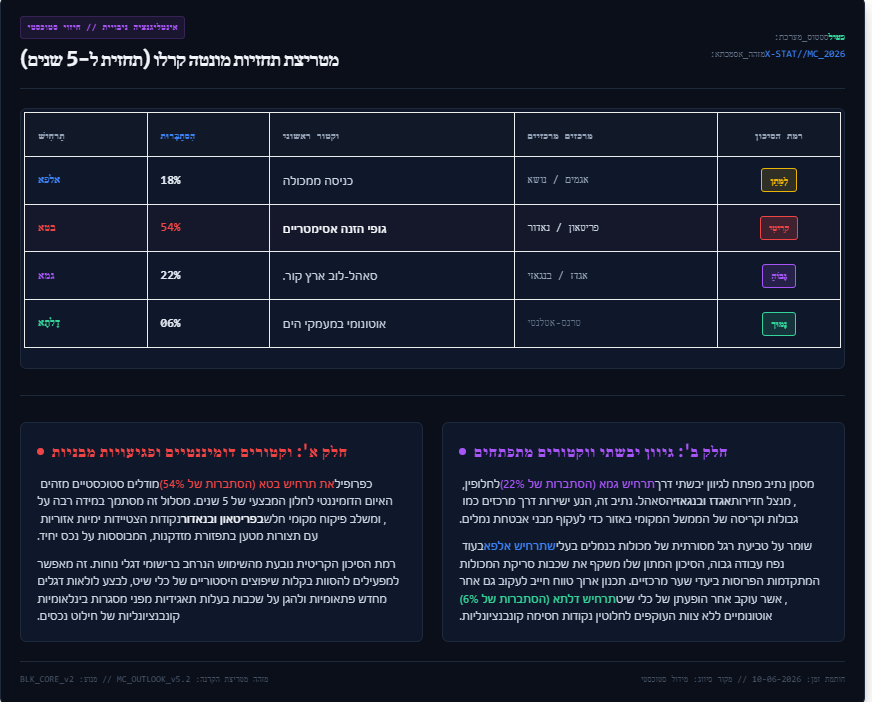Click the red critical risk badge in the בטא row
Viewport: 872px width, 702px height.
pyautogui.click(x=779, y=228)
